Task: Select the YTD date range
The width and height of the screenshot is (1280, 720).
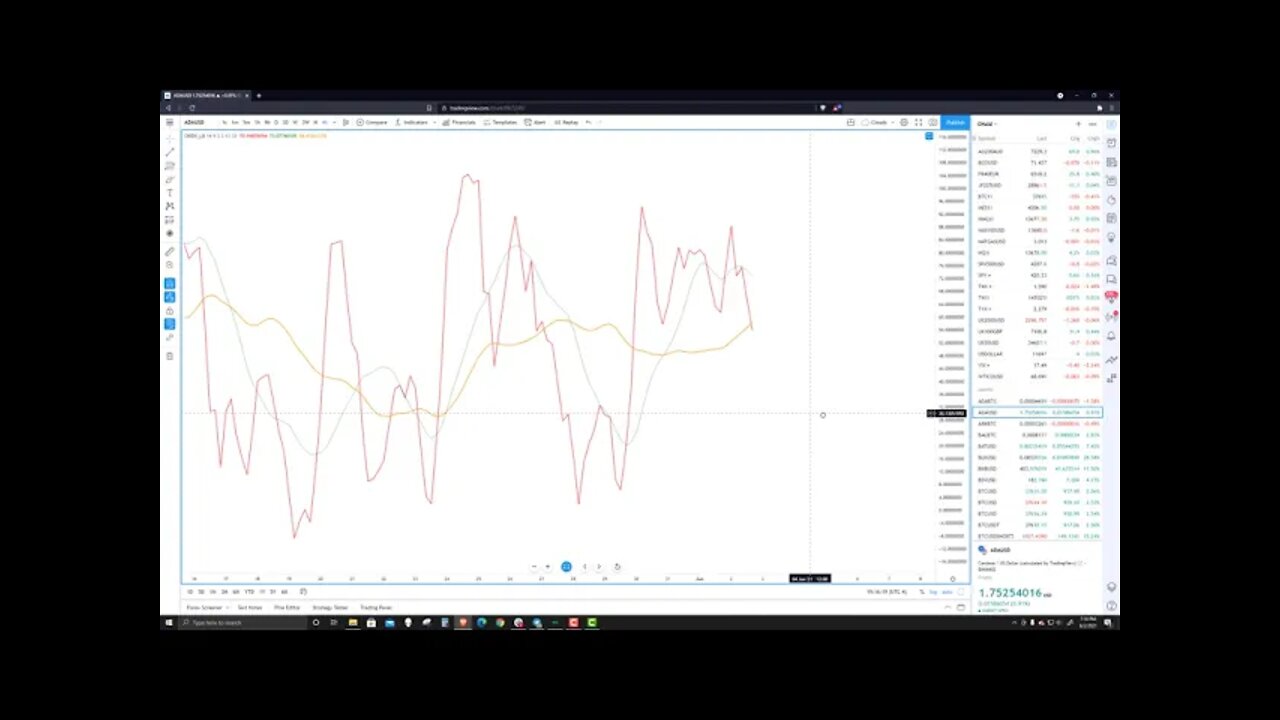Action: [249, 591]
